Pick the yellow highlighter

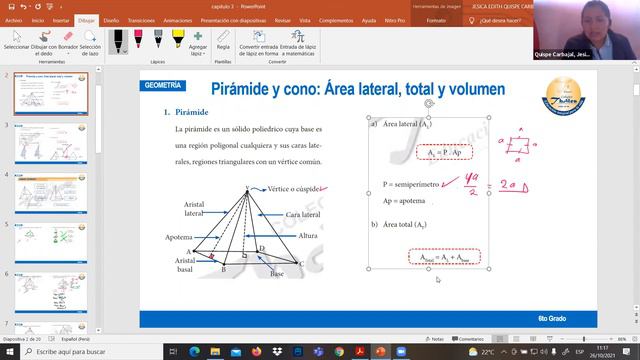(178, 40)
